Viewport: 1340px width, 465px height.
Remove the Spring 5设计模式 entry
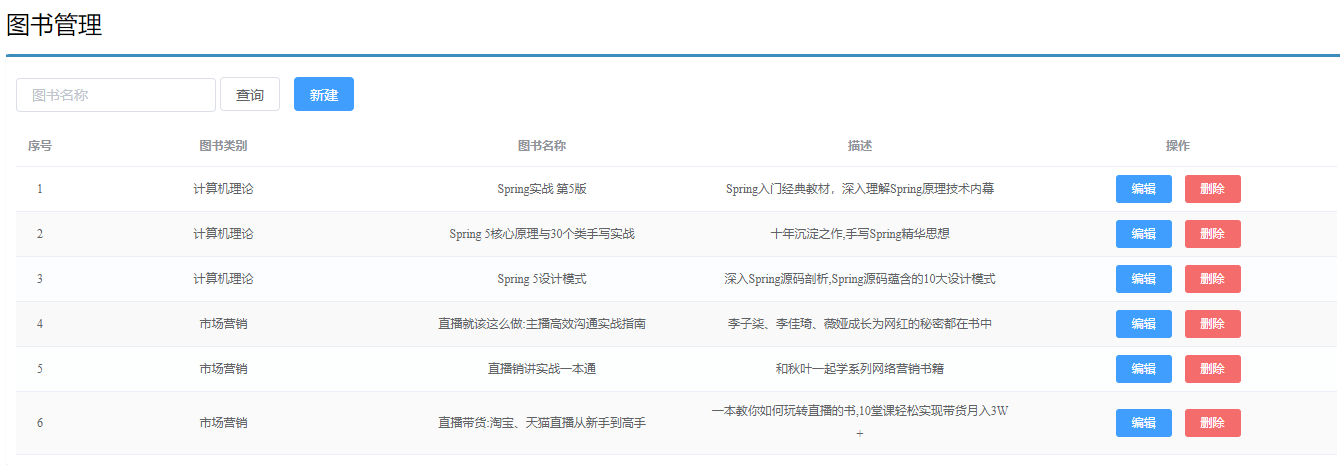click(1212, 279)
